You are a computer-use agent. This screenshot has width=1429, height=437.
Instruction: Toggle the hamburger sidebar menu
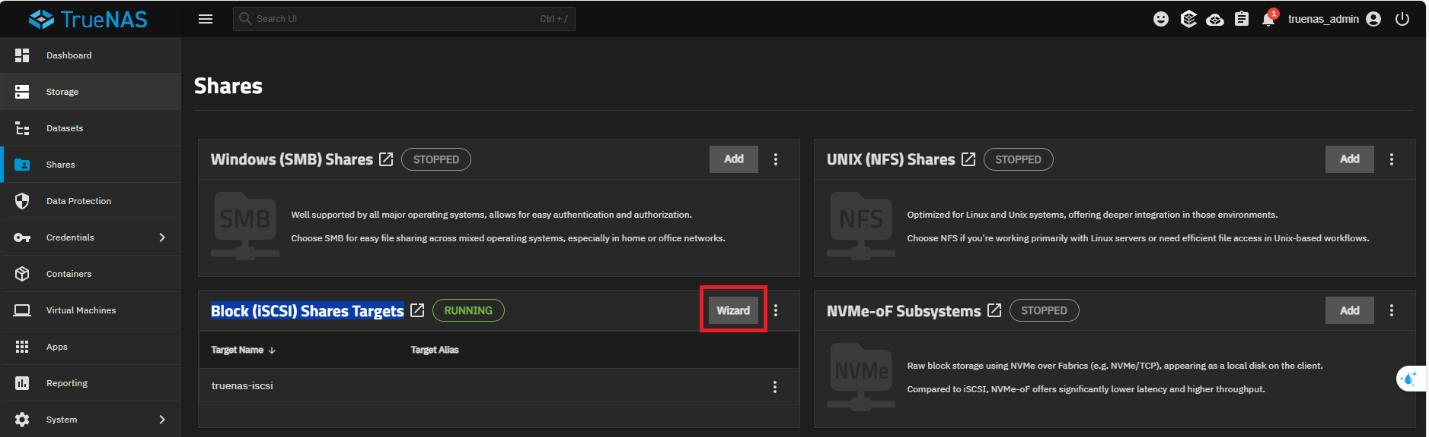[205, 19]
